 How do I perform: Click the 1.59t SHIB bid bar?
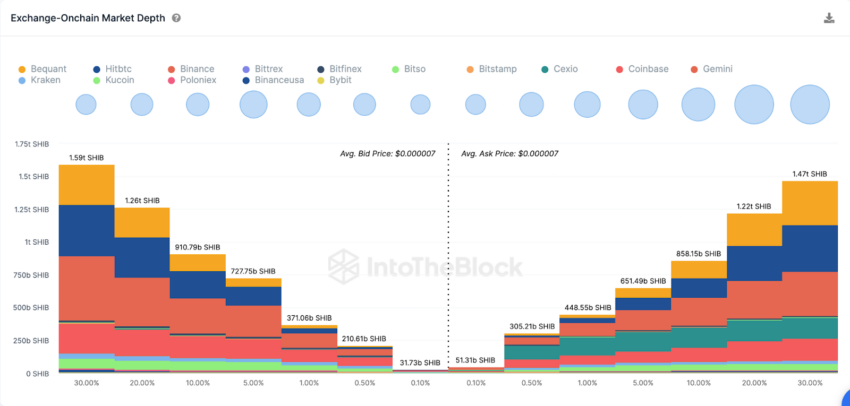click(x=86, y=268)
